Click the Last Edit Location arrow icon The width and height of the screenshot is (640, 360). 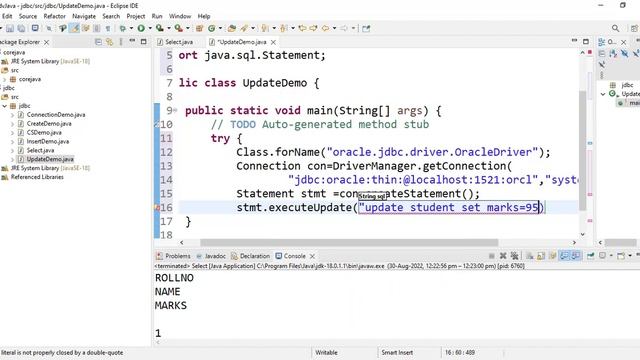(302, 28)
